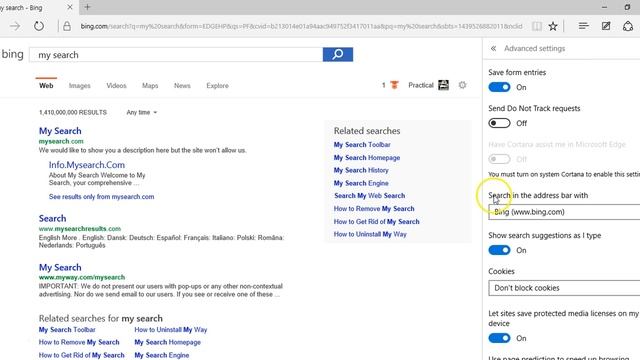This screenshot has width=640, height=360.
Task: Open reading view book icon
Action: pos(537,26)
